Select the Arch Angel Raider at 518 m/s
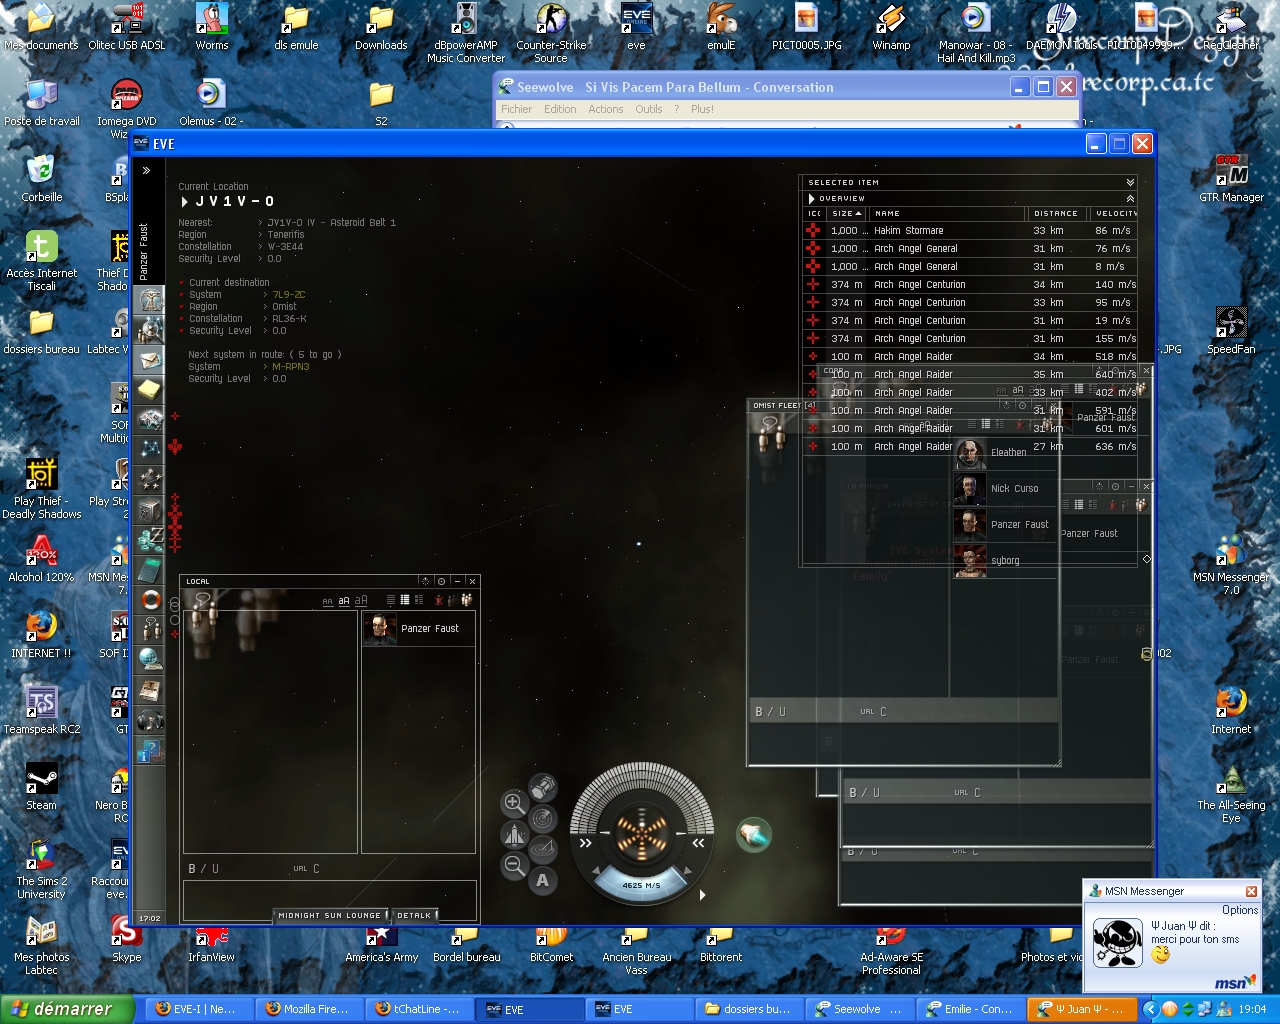The width and height of the screenshot is (1280, 1024). (x=972, y=357)
